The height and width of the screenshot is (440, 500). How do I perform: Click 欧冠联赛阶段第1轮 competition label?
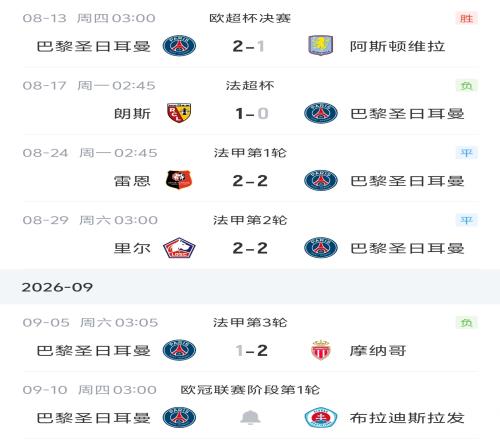point(250,389)
